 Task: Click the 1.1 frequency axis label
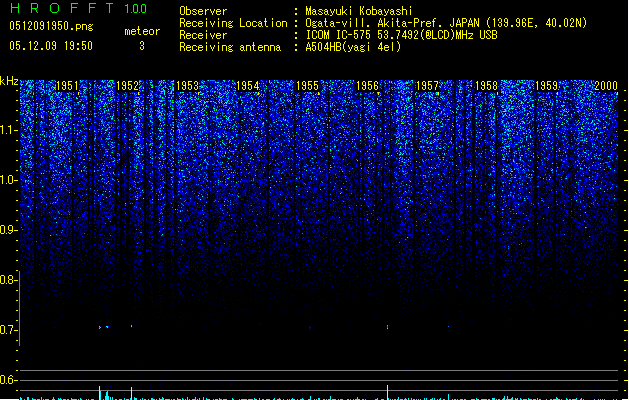pos(9,130)
